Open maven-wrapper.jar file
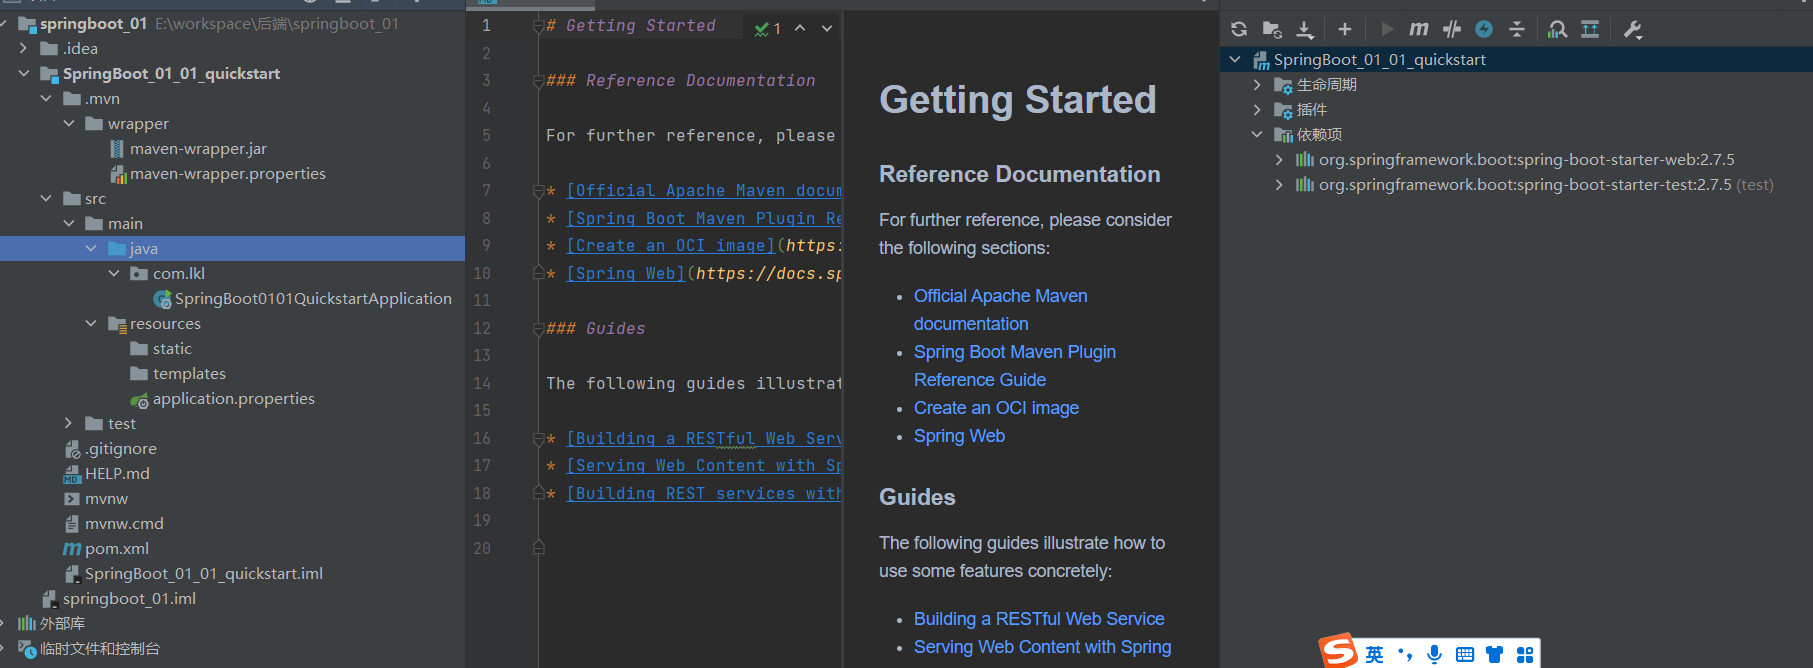Image resolution: width=1813 pixels, height=668 pixels. pos(198,148)
